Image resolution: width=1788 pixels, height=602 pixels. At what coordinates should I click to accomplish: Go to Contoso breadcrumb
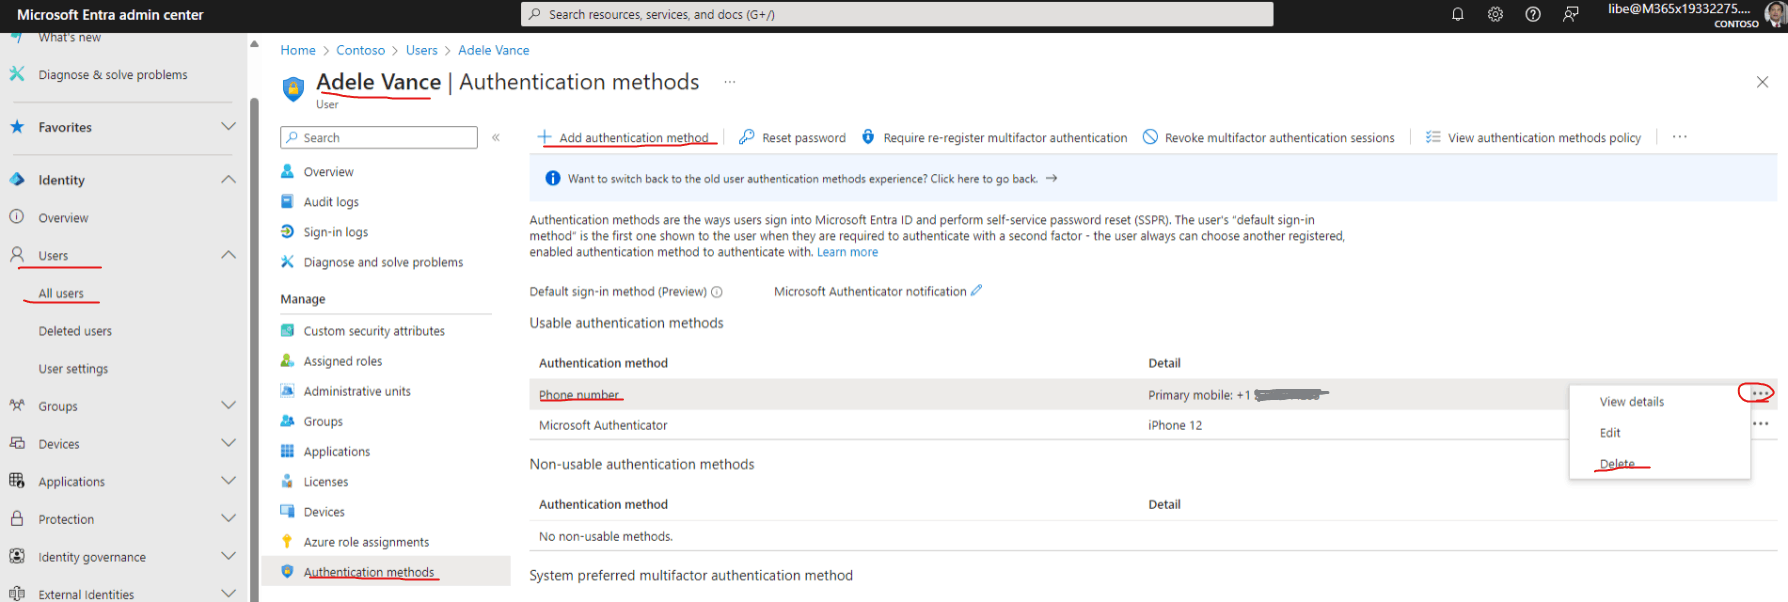point(360,50)
